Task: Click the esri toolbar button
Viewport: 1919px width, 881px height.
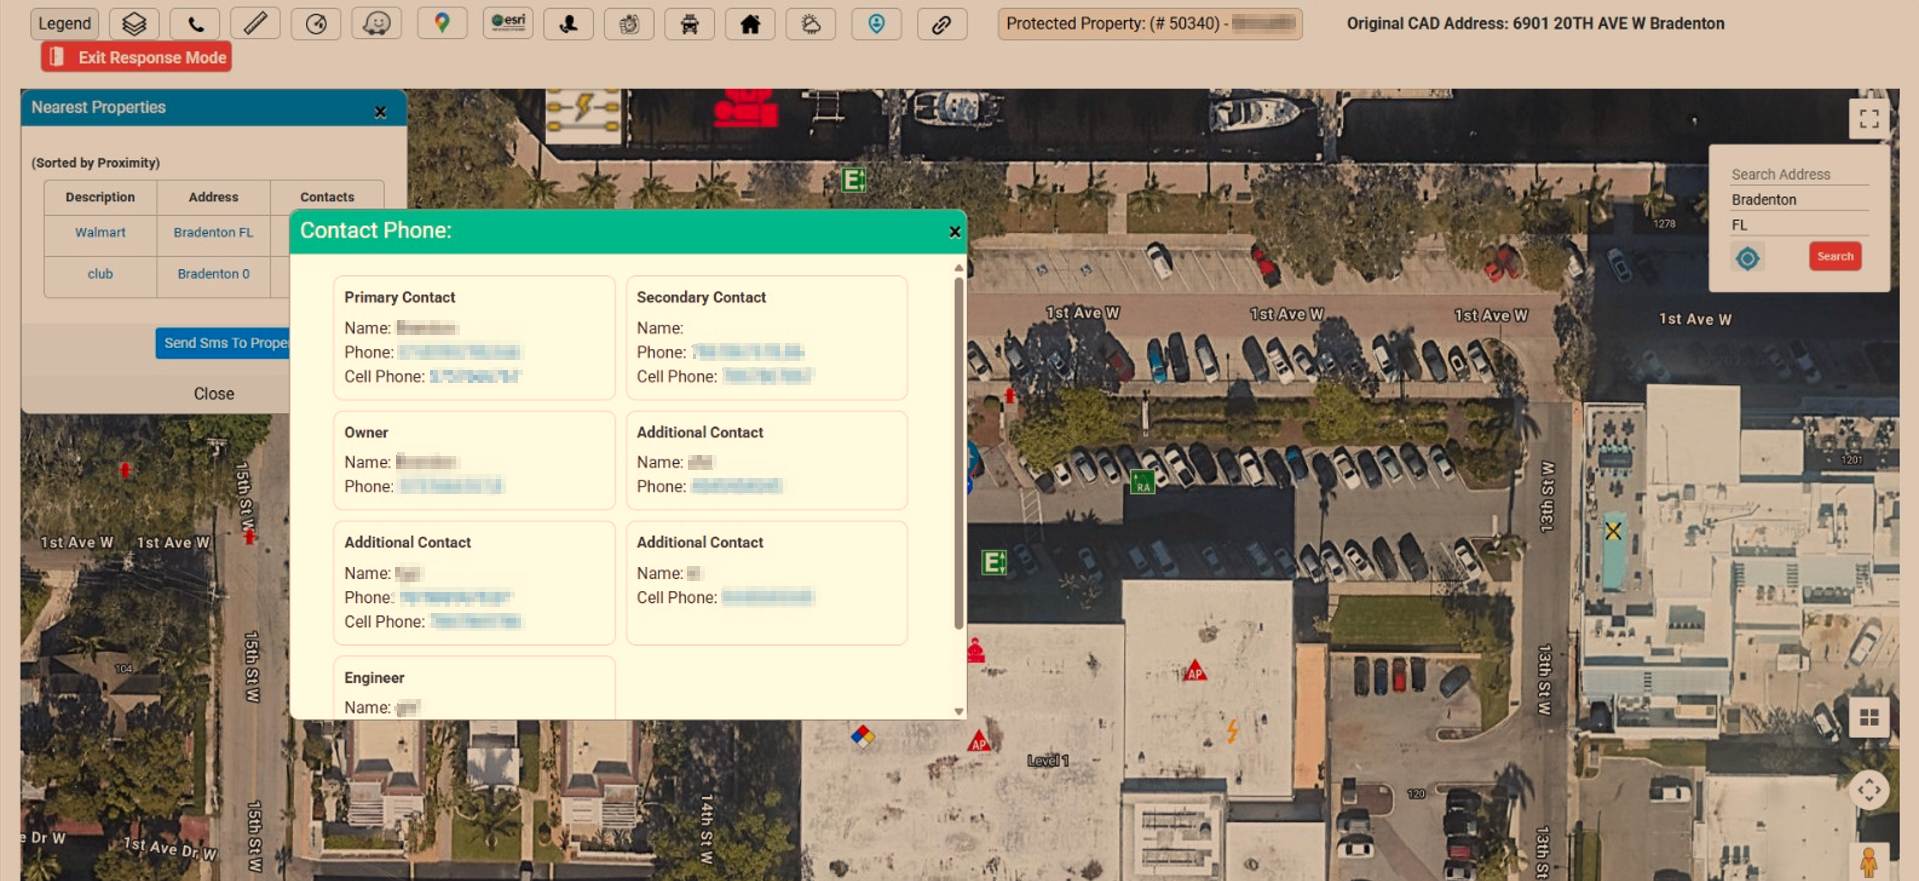Action: [507, 23]
